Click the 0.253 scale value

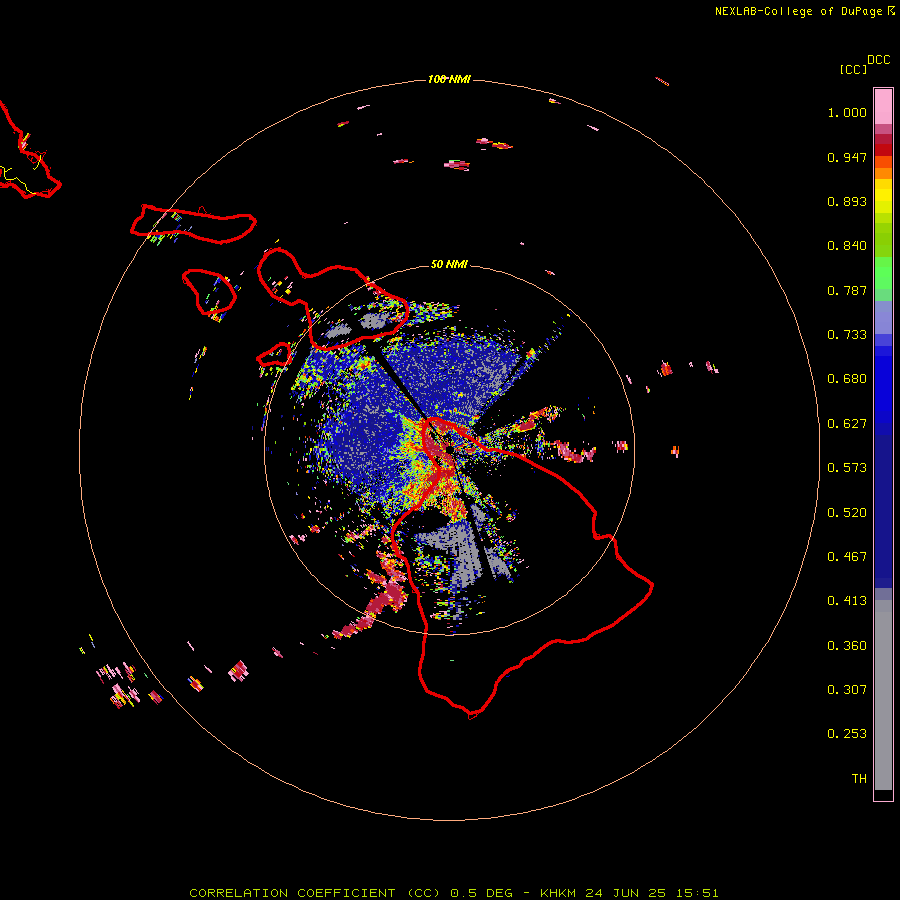(847, 734)
